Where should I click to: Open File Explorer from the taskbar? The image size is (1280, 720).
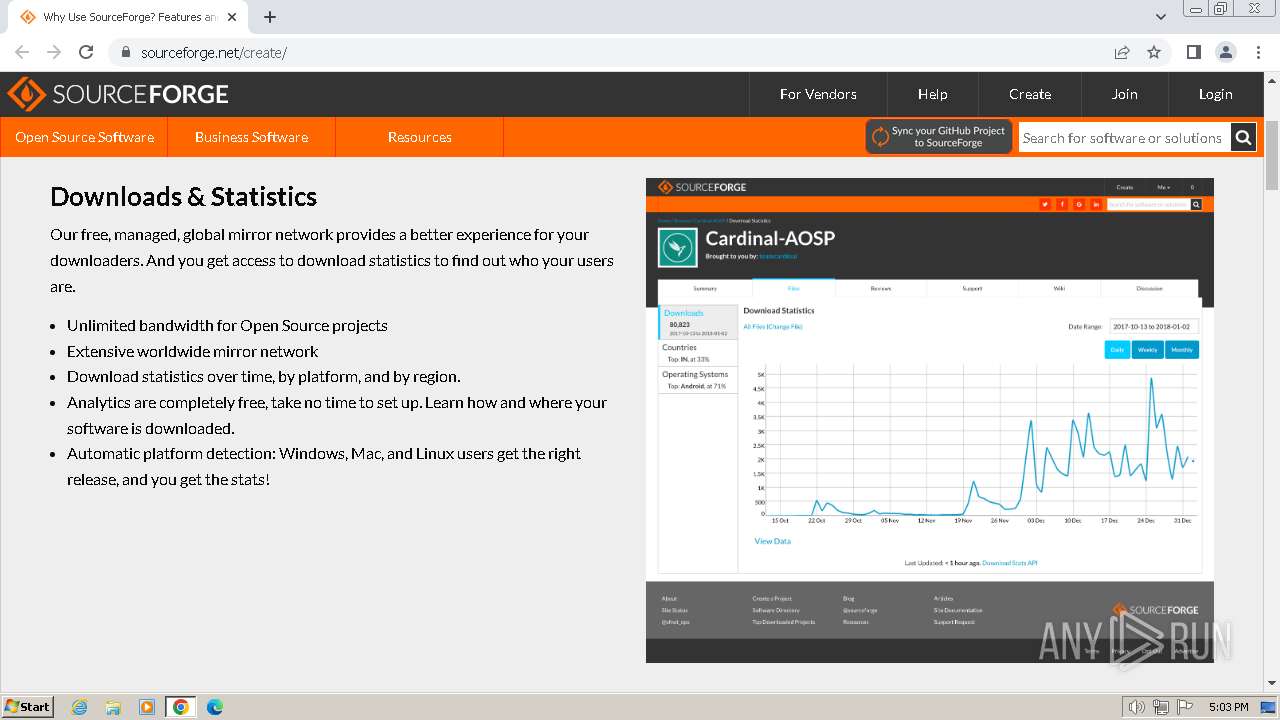click(113, 707)
